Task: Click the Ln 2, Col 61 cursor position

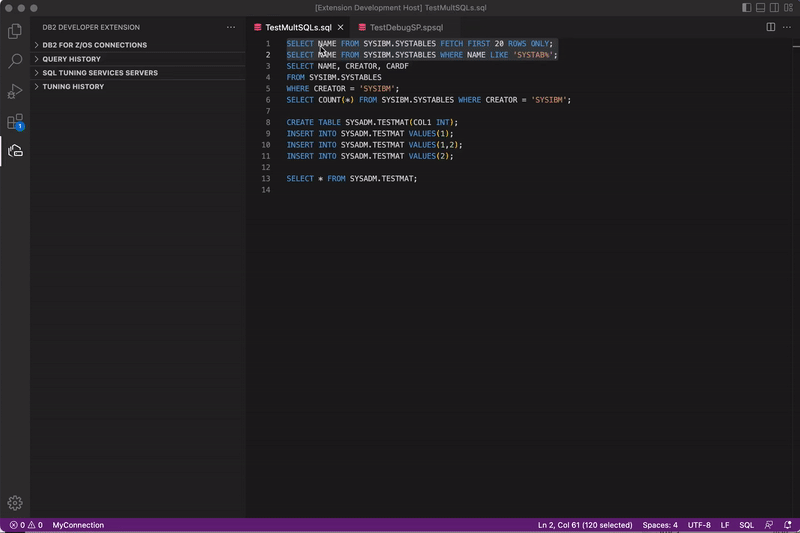Action: [585, 525]
